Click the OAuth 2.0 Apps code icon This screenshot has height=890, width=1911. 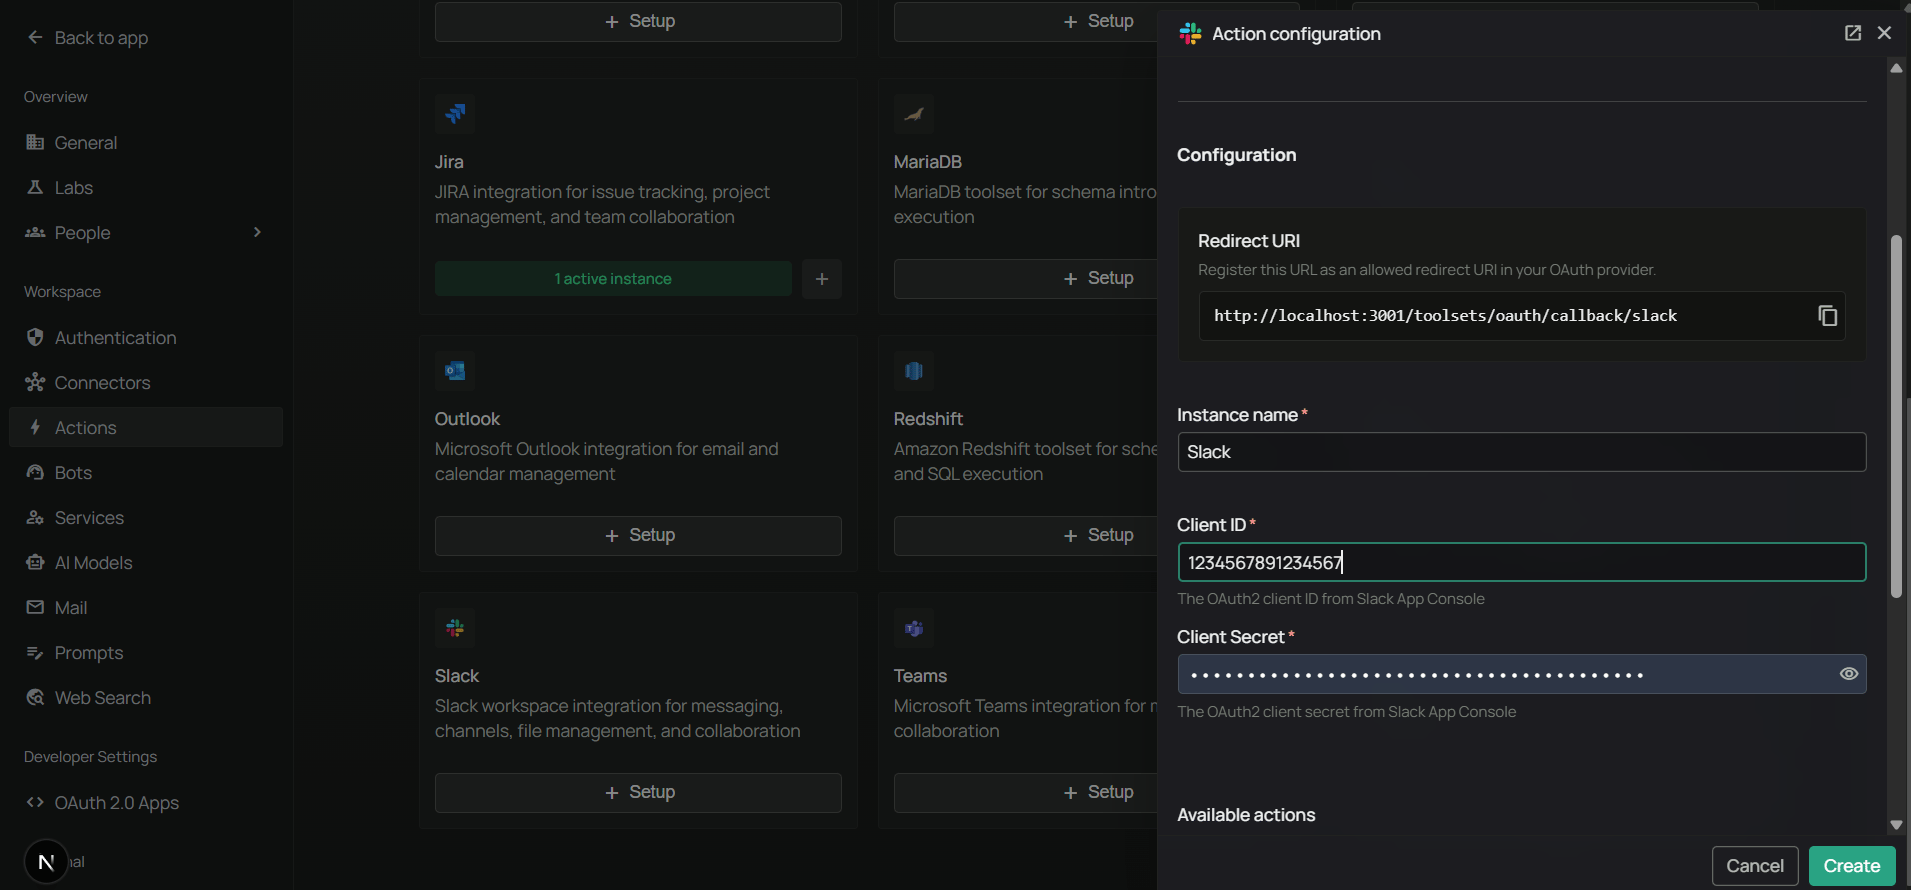35,802
